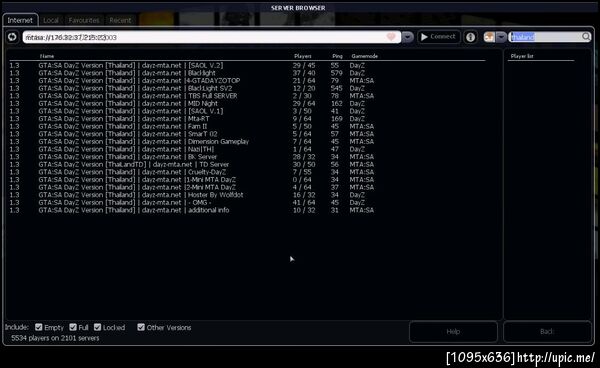This screenshot has height=368, width=600.
Task: Sort servers by the Name column header
Action: (x=47, y=56)
